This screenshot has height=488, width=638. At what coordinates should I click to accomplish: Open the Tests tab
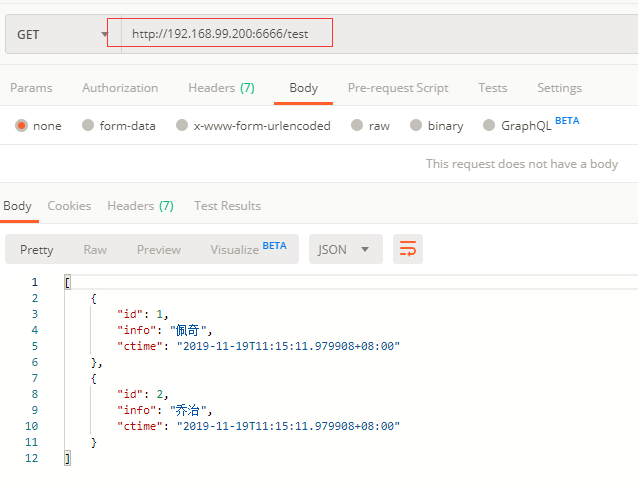point(492,88)
